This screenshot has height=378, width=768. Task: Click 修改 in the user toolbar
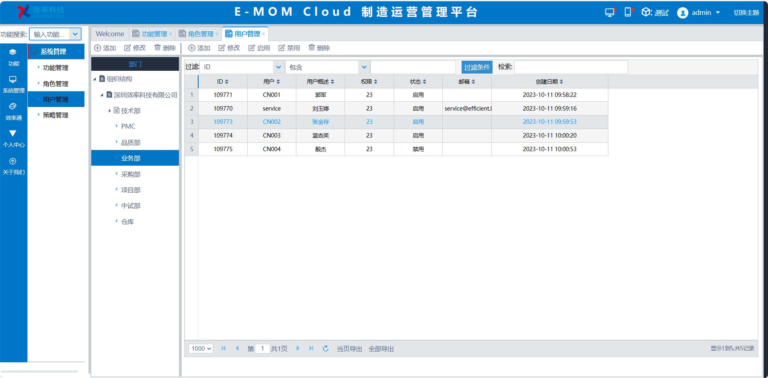[229, 48]
